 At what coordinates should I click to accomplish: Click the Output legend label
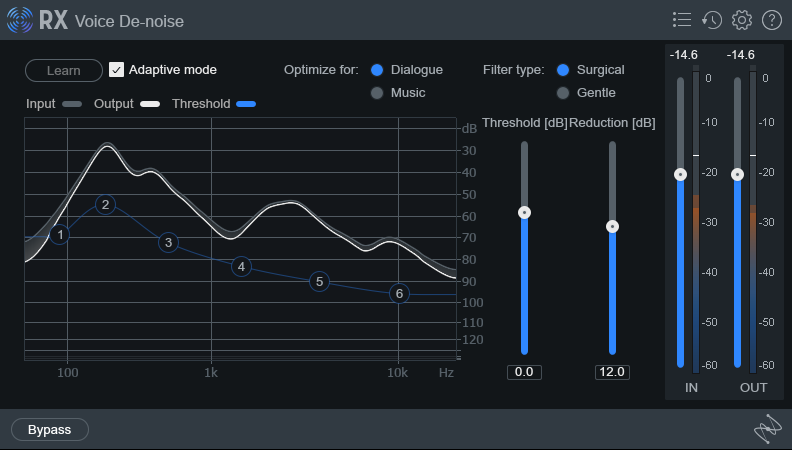(x=114, y=104)
